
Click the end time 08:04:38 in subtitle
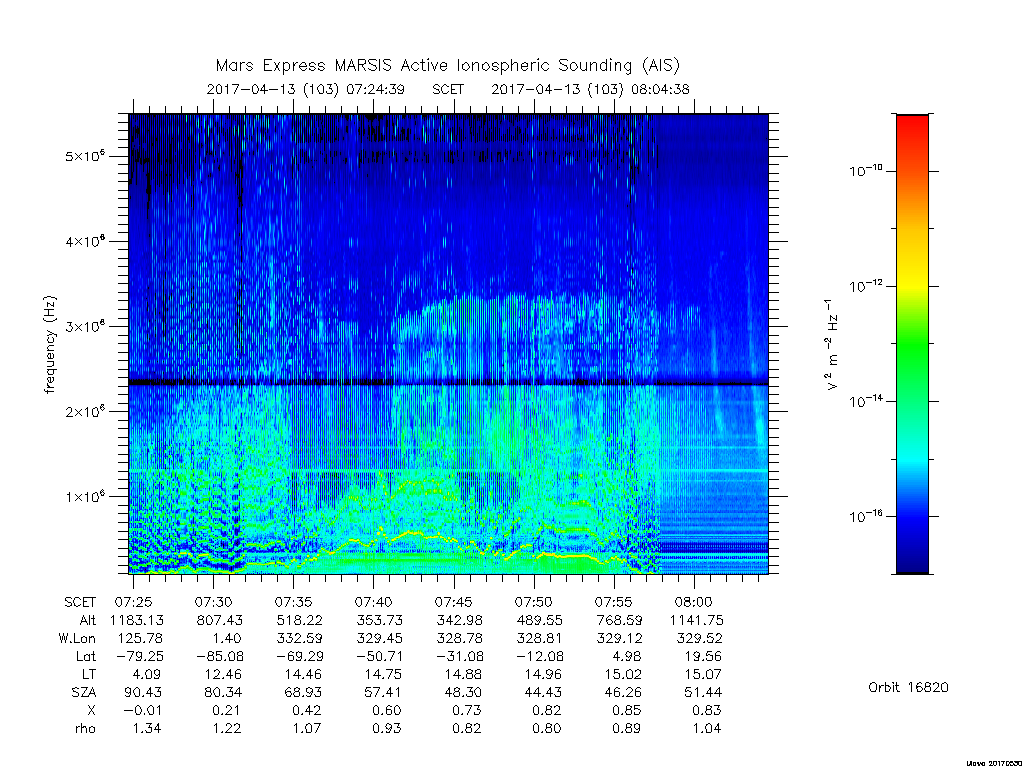click(x=660, y=89)
